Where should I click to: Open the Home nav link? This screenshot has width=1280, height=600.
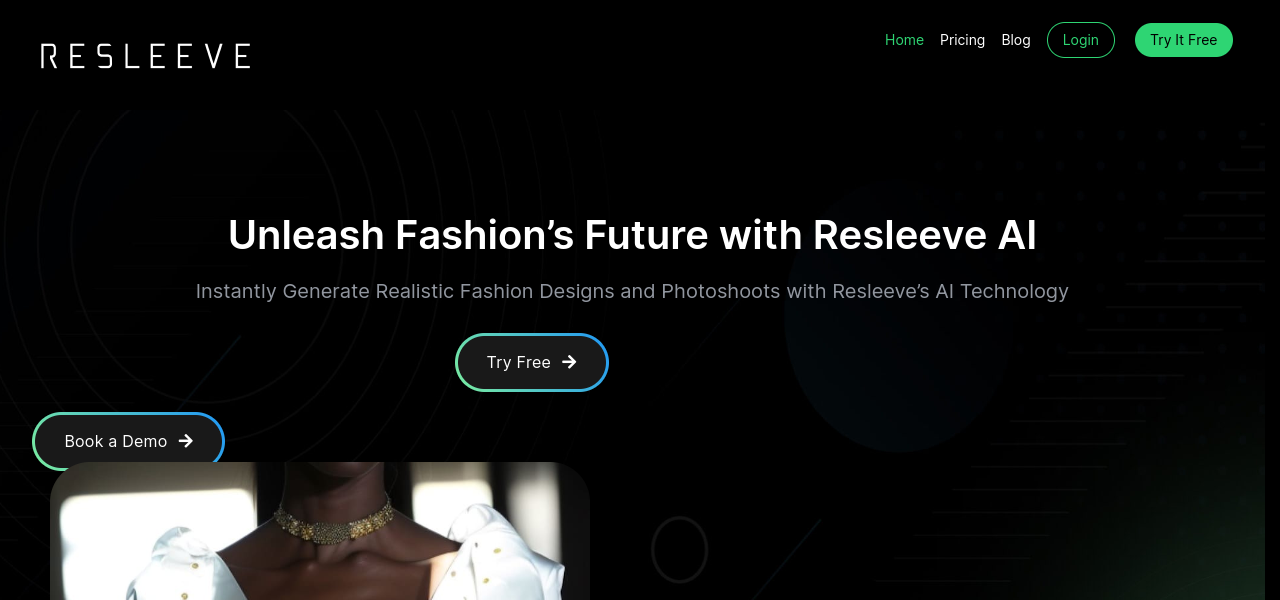904,40
